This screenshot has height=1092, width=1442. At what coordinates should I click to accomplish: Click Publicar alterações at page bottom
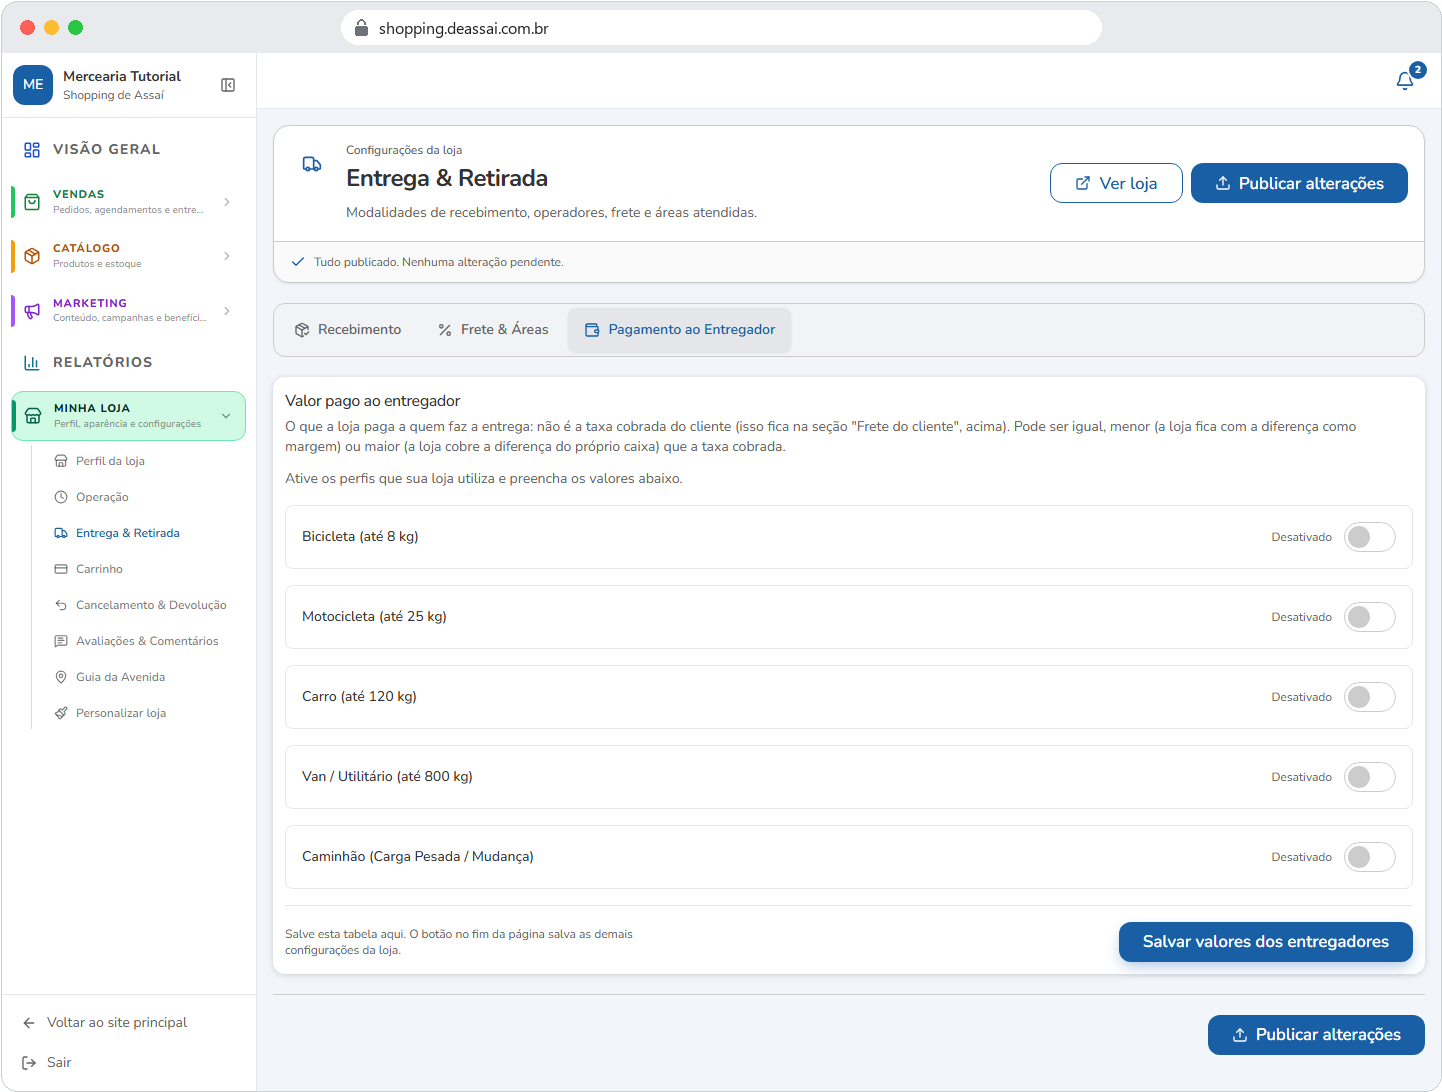click(1316, 1035)
